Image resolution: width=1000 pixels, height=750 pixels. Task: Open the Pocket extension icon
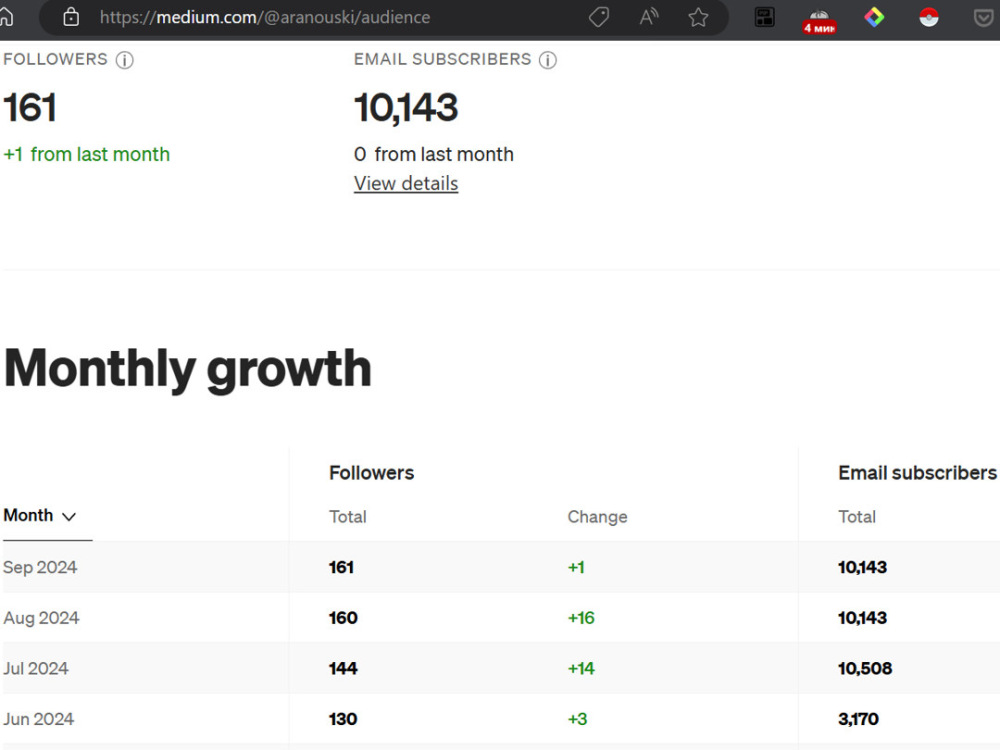tap(984, 17)
